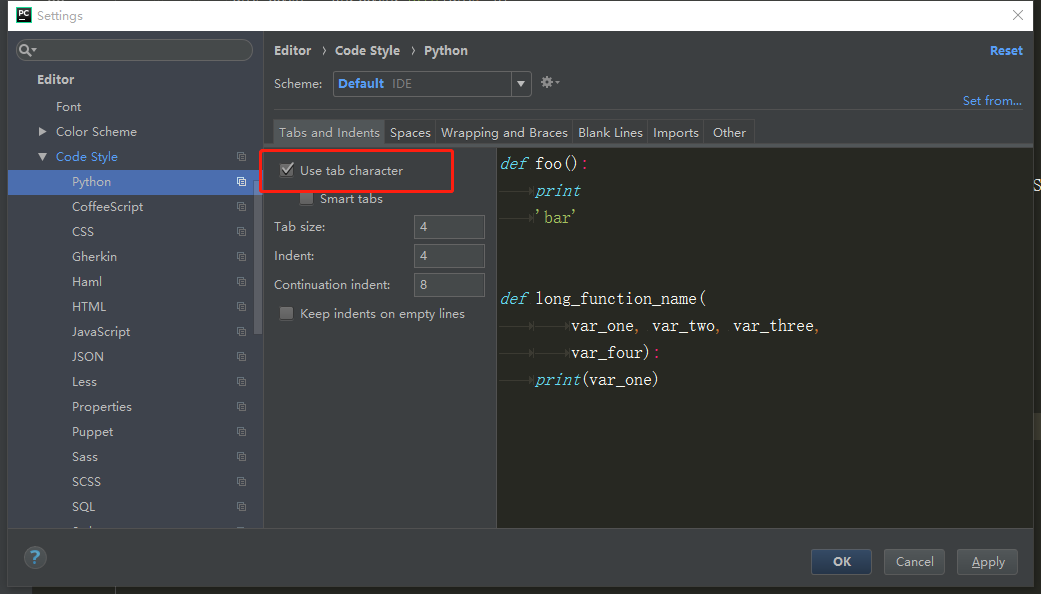Screen dimensions: 1041x594
Task: Open help with the question mark icon
Action: [x=35, y=557]
